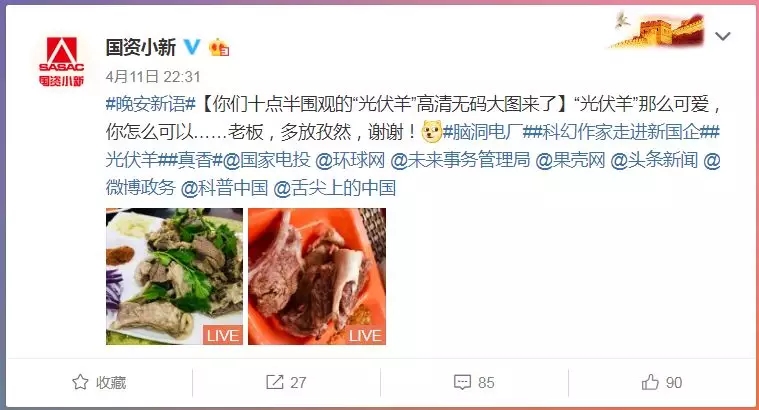Open the #晚安新语# hashtag topic
The width and height of the screenshot is (759, 410).
pos(151,104)
